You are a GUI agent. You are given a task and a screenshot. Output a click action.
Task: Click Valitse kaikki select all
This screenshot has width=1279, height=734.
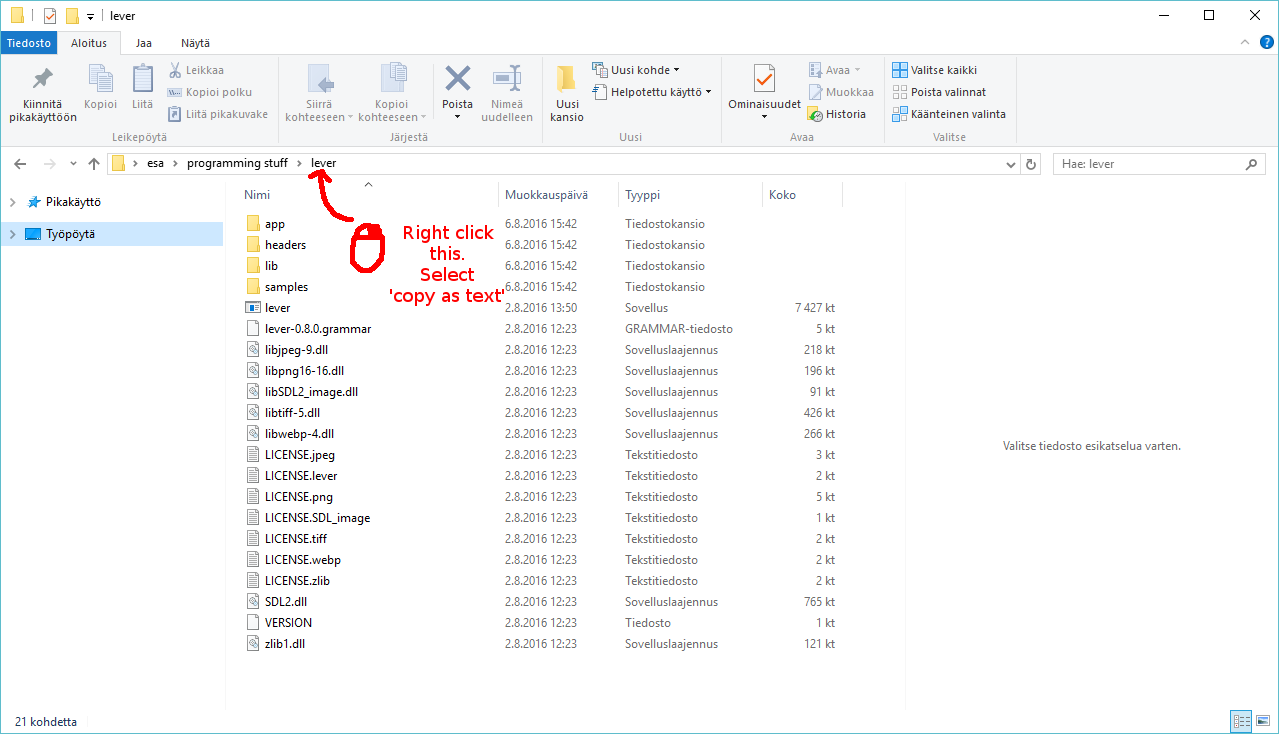(934, 70)
